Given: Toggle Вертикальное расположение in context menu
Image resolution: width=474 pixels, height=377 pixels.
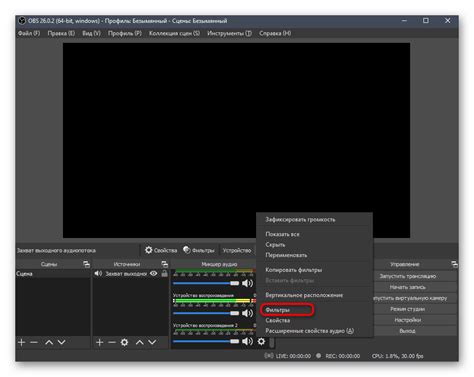Looking at the screenshot, I should click(314, 295).
